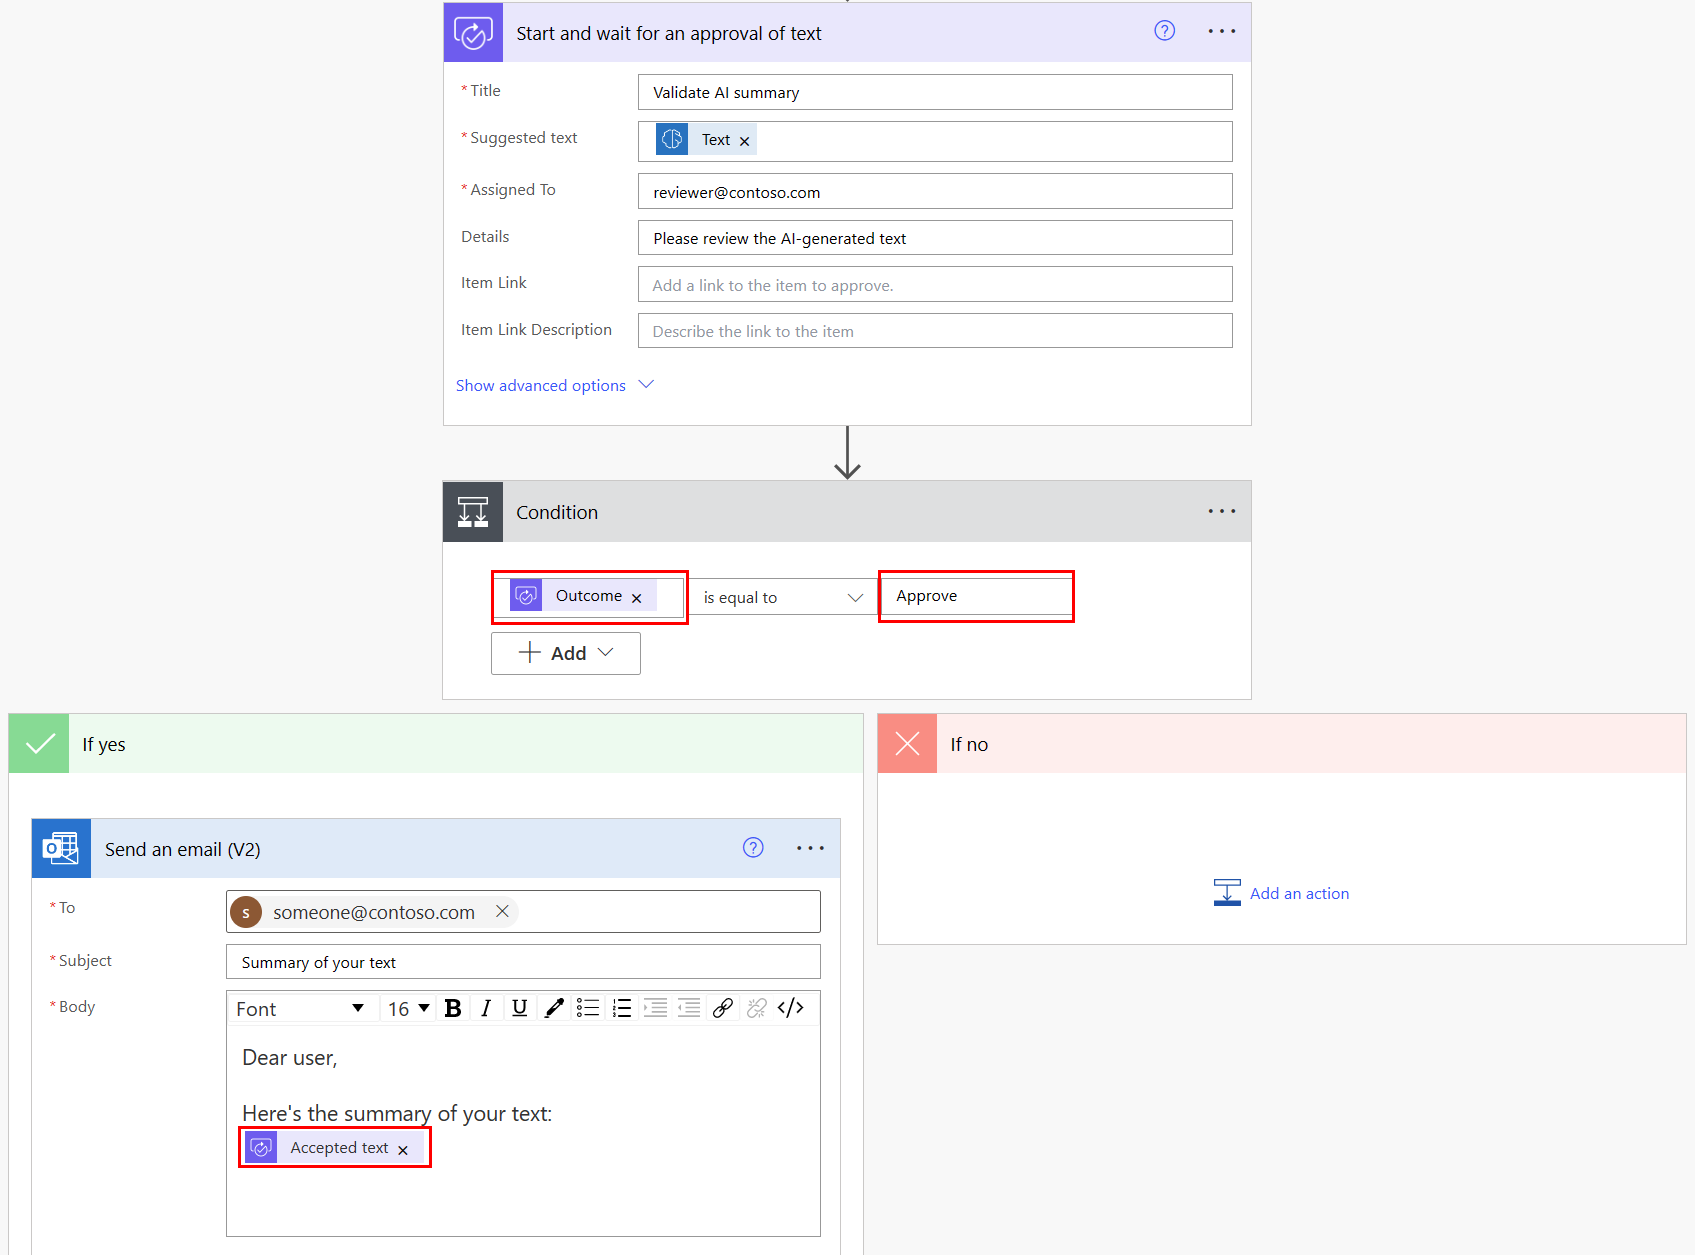This screenshot has width=1695, height=1255.
Task: Open the font color highlighter tool
Action: pos(553,1008)
